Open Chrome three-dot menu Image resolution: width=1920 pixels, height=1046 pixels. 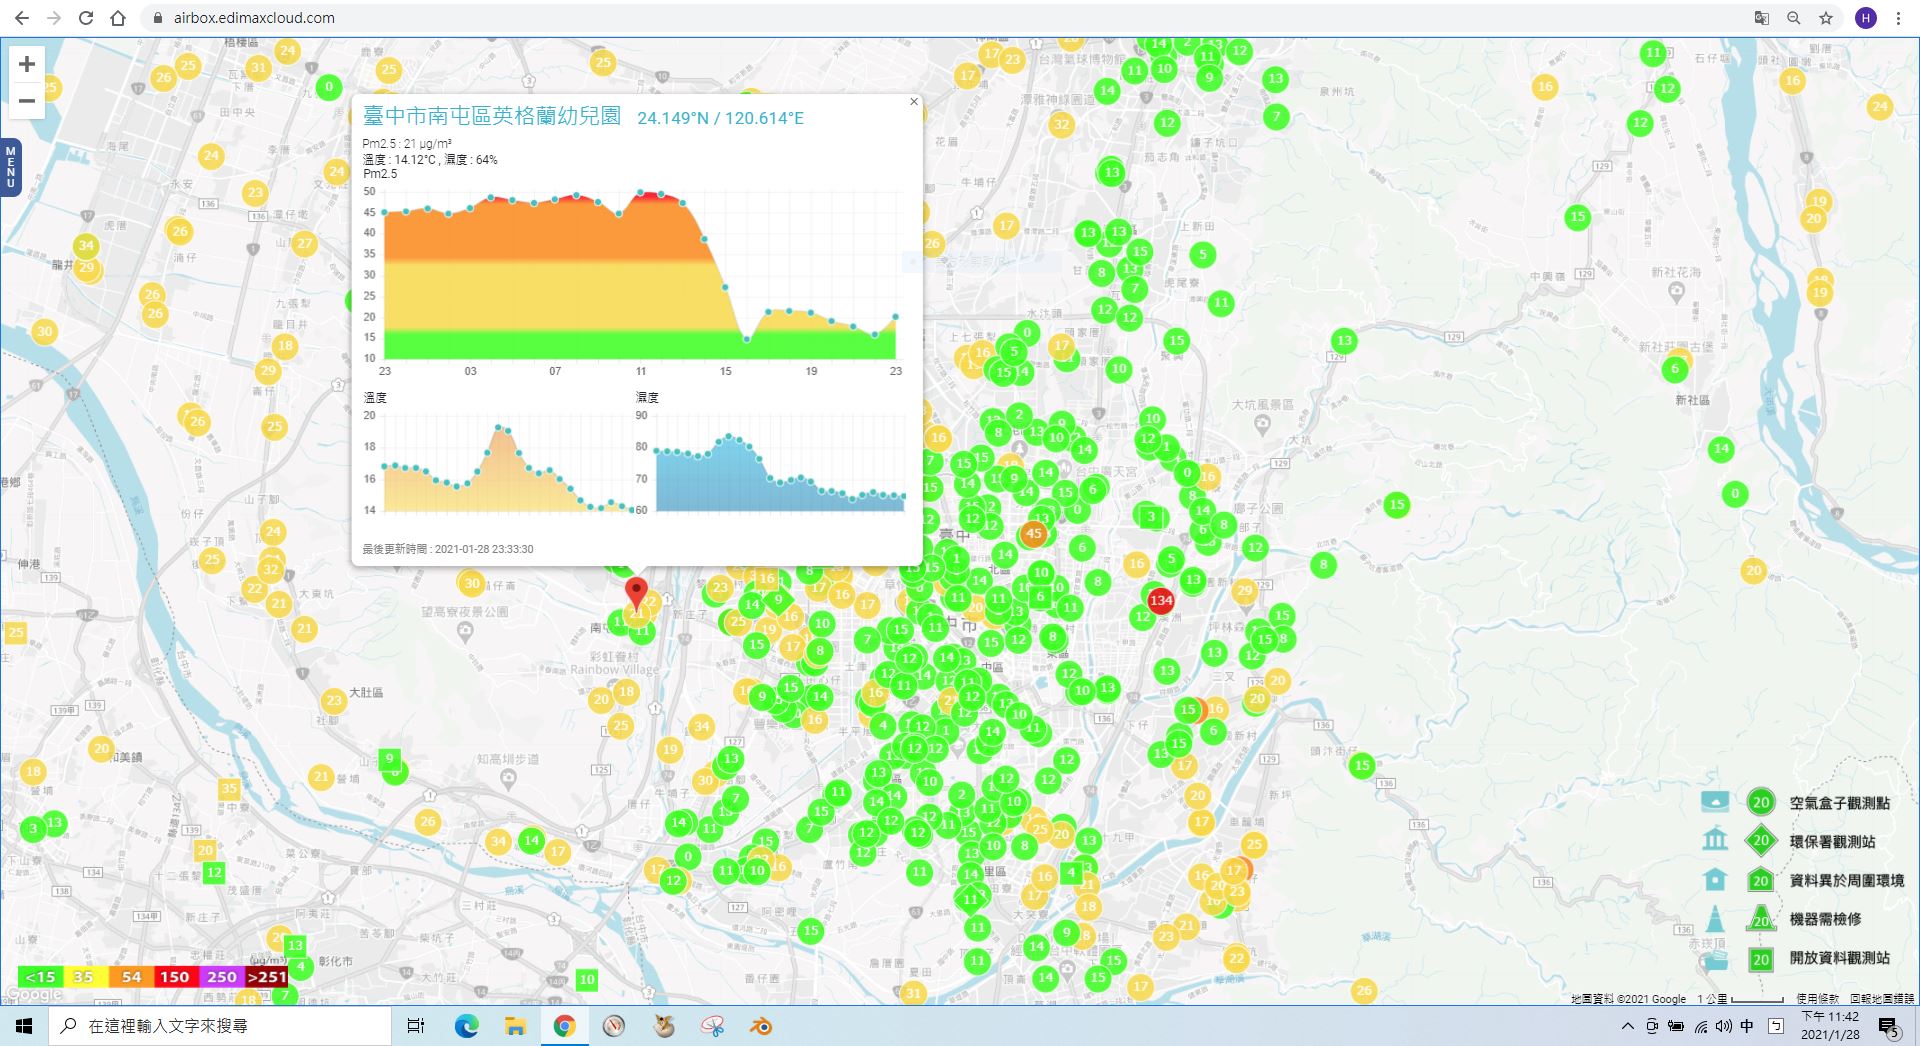(x=1898, y=18)
